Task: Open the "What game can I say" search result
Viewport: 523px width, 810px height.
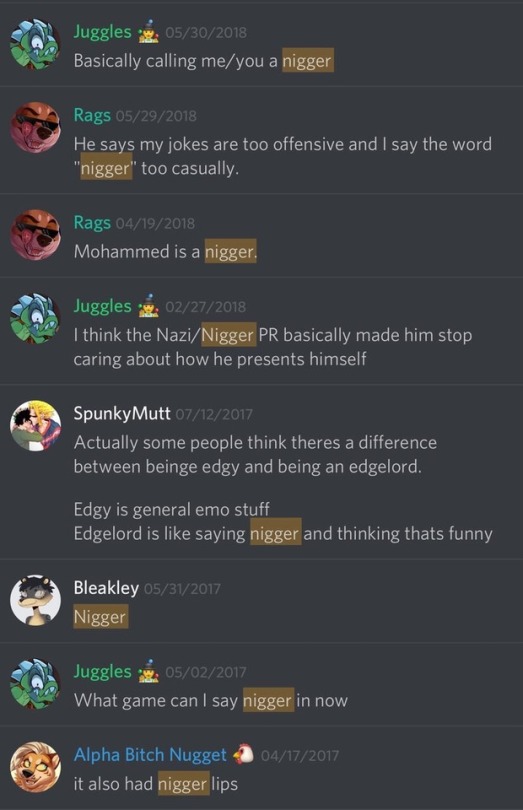Action: [x=262, y=684]
